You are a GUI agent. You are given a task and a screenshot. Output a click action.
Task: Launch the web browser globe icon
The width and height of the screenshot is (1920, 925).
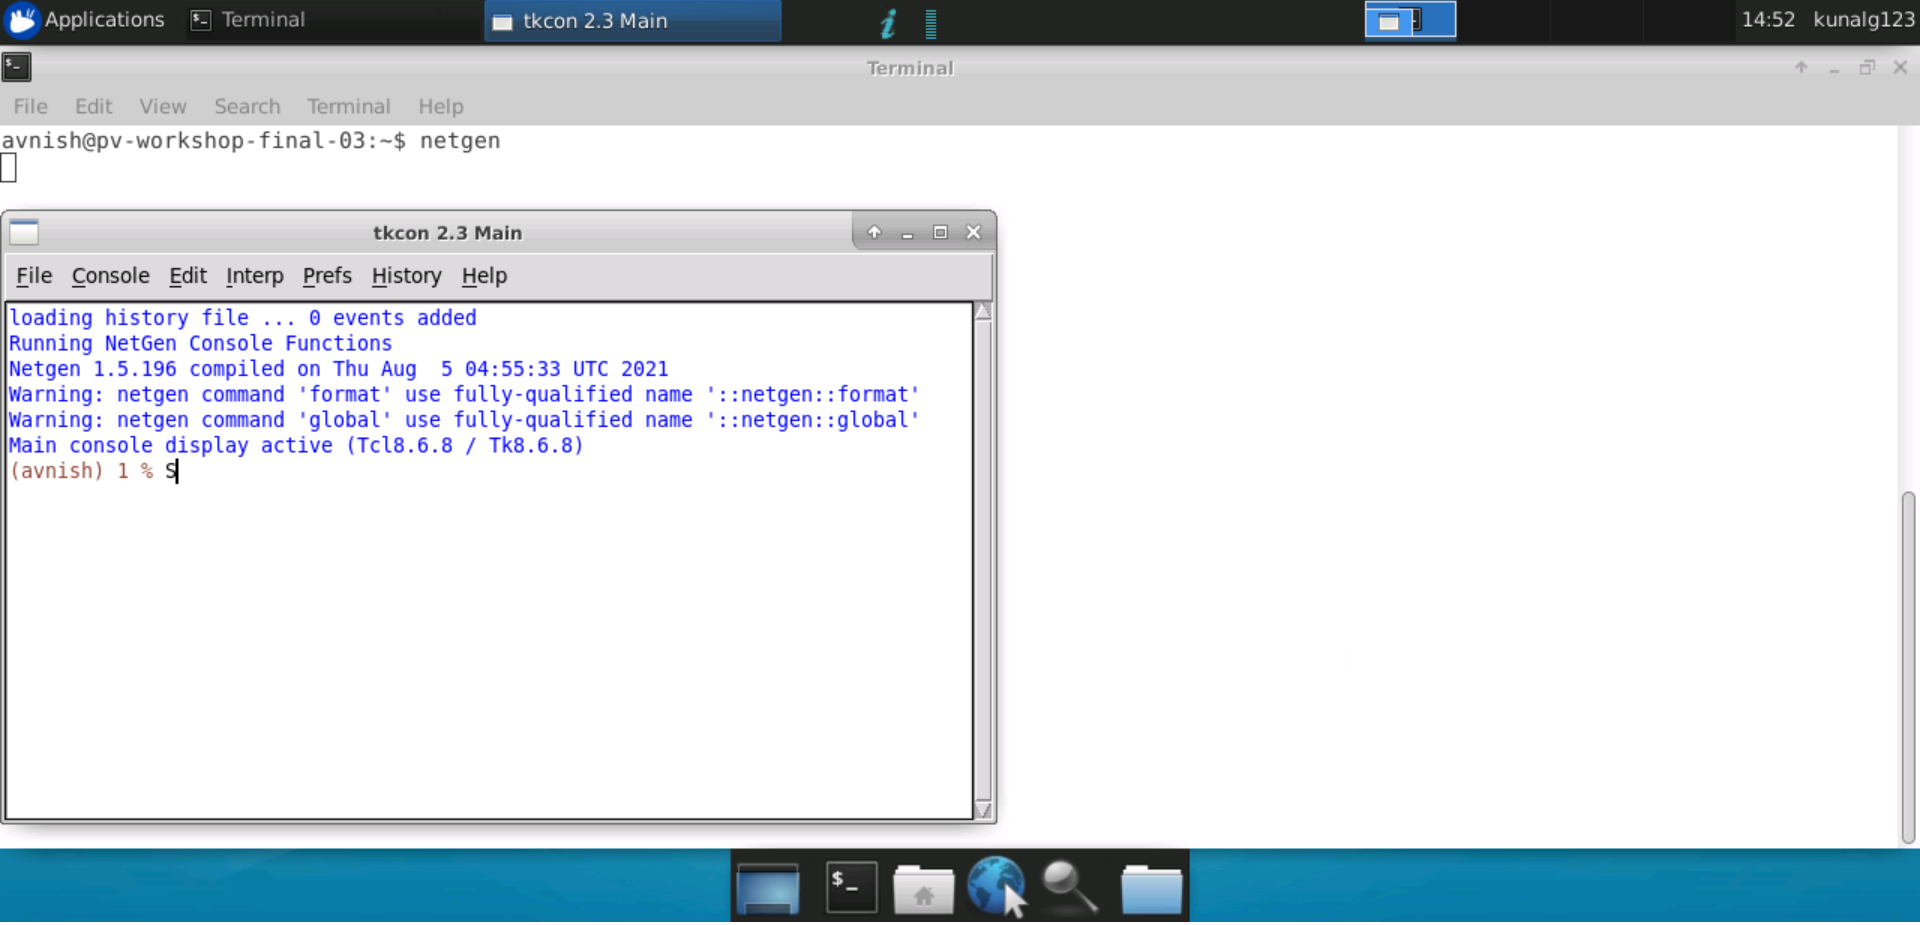click(x=995, y=886)
